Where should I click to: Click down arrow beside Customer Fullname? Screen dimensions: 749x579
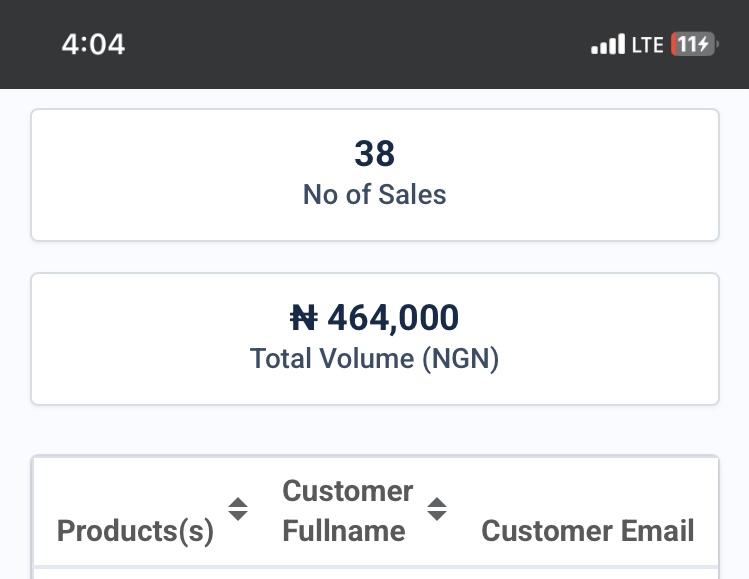(x=437, y=515)
